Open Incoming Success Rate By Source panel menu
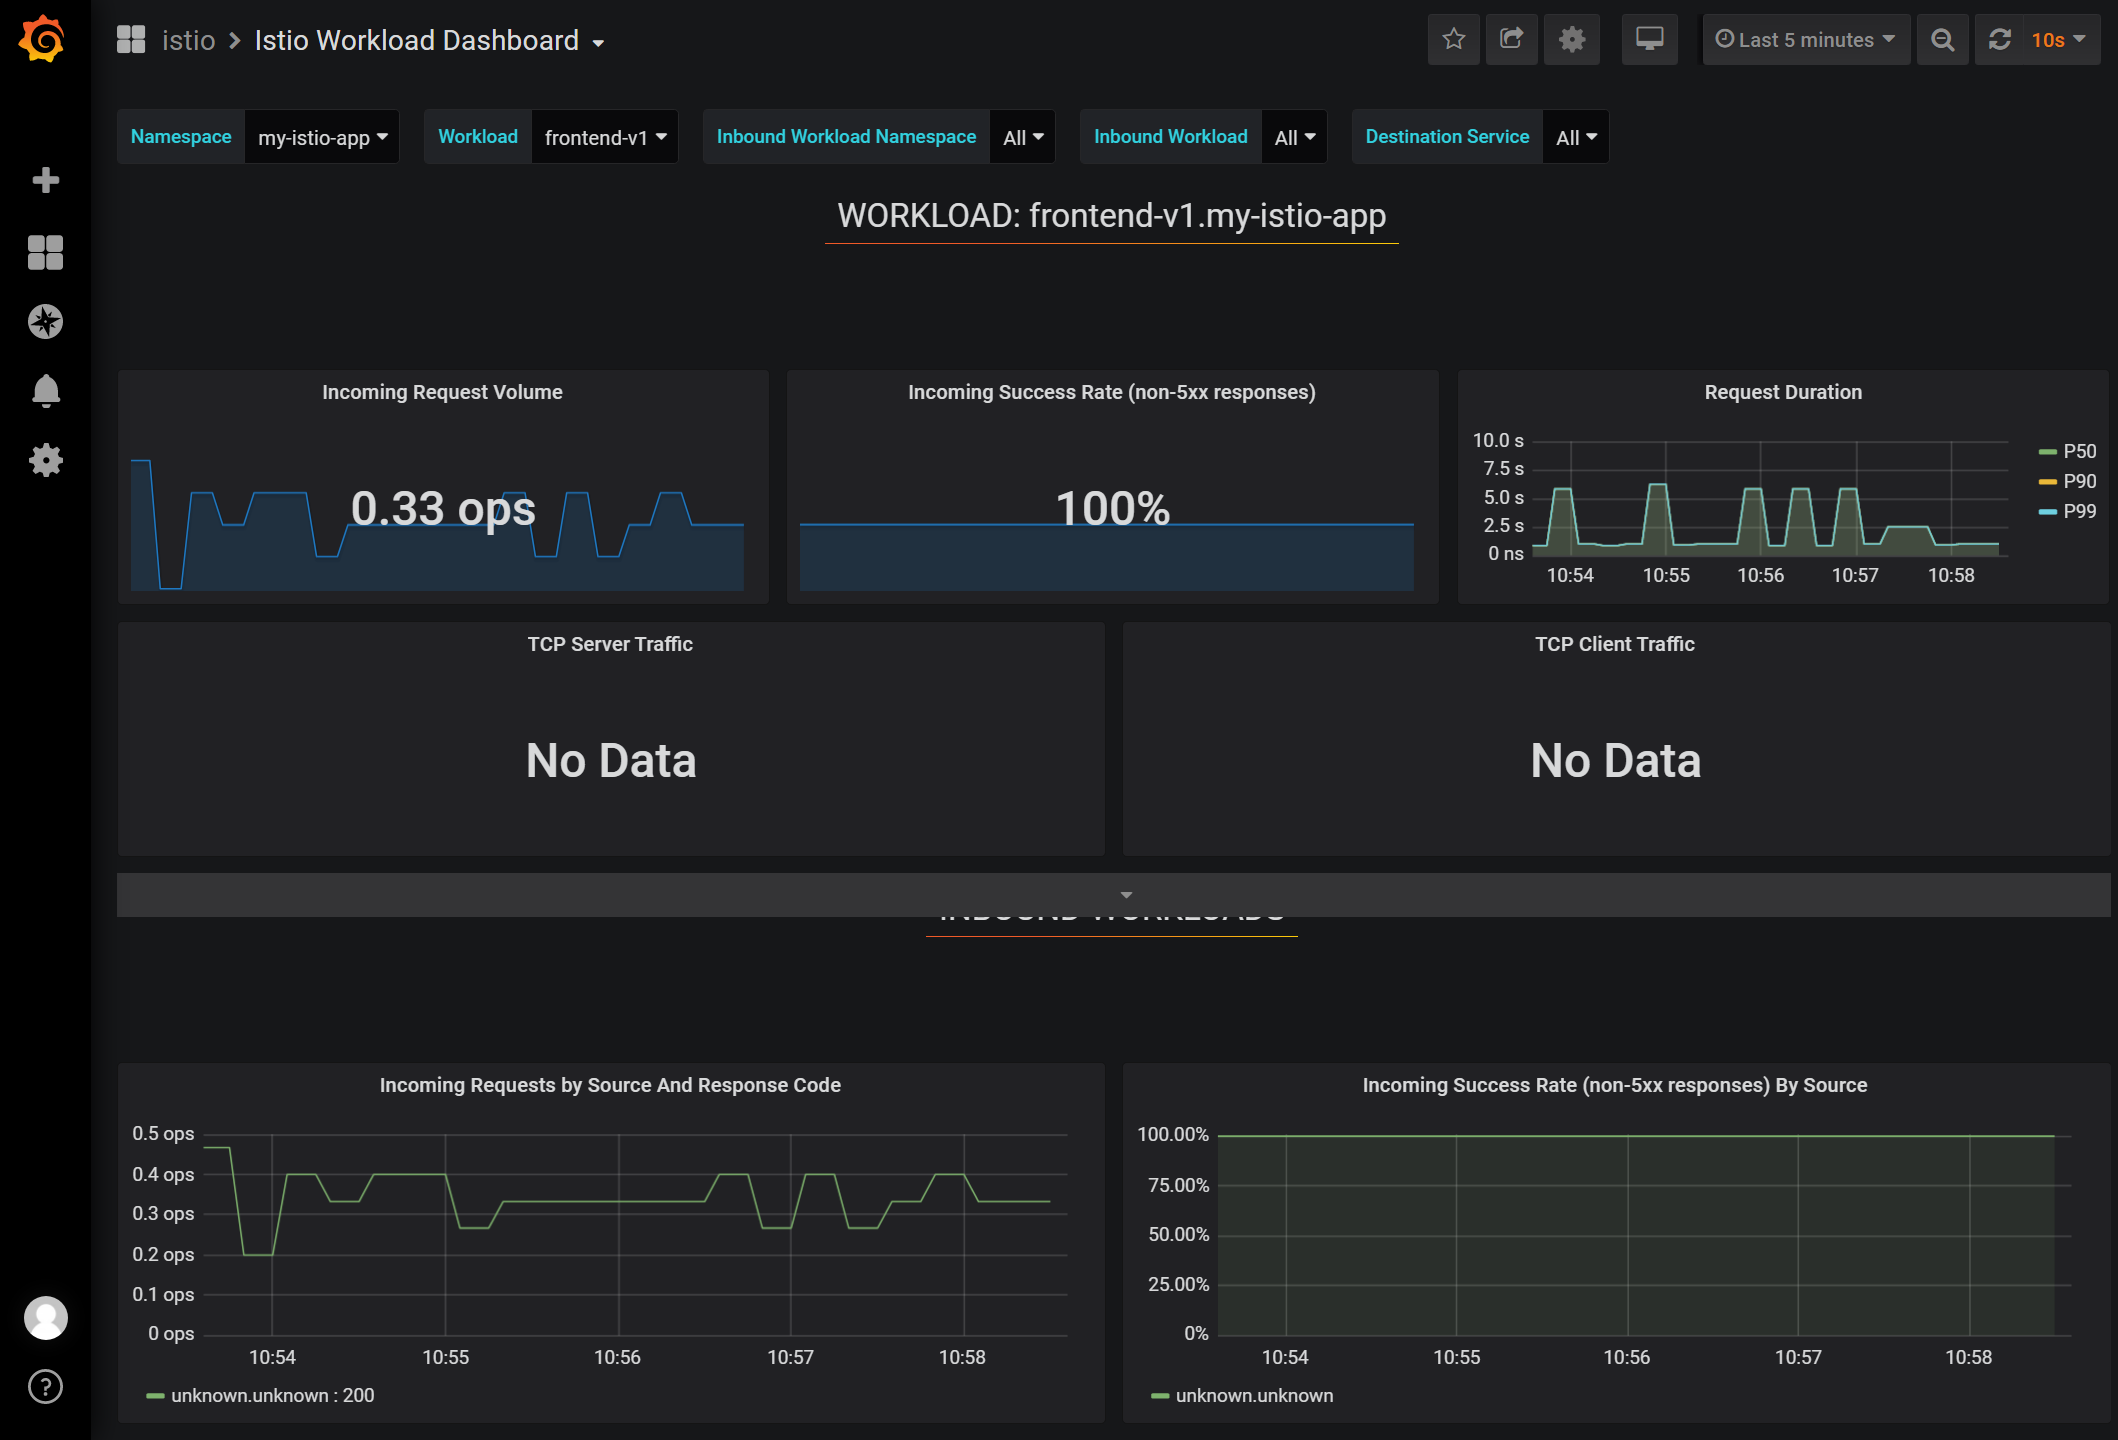 pos(1615,1085)
